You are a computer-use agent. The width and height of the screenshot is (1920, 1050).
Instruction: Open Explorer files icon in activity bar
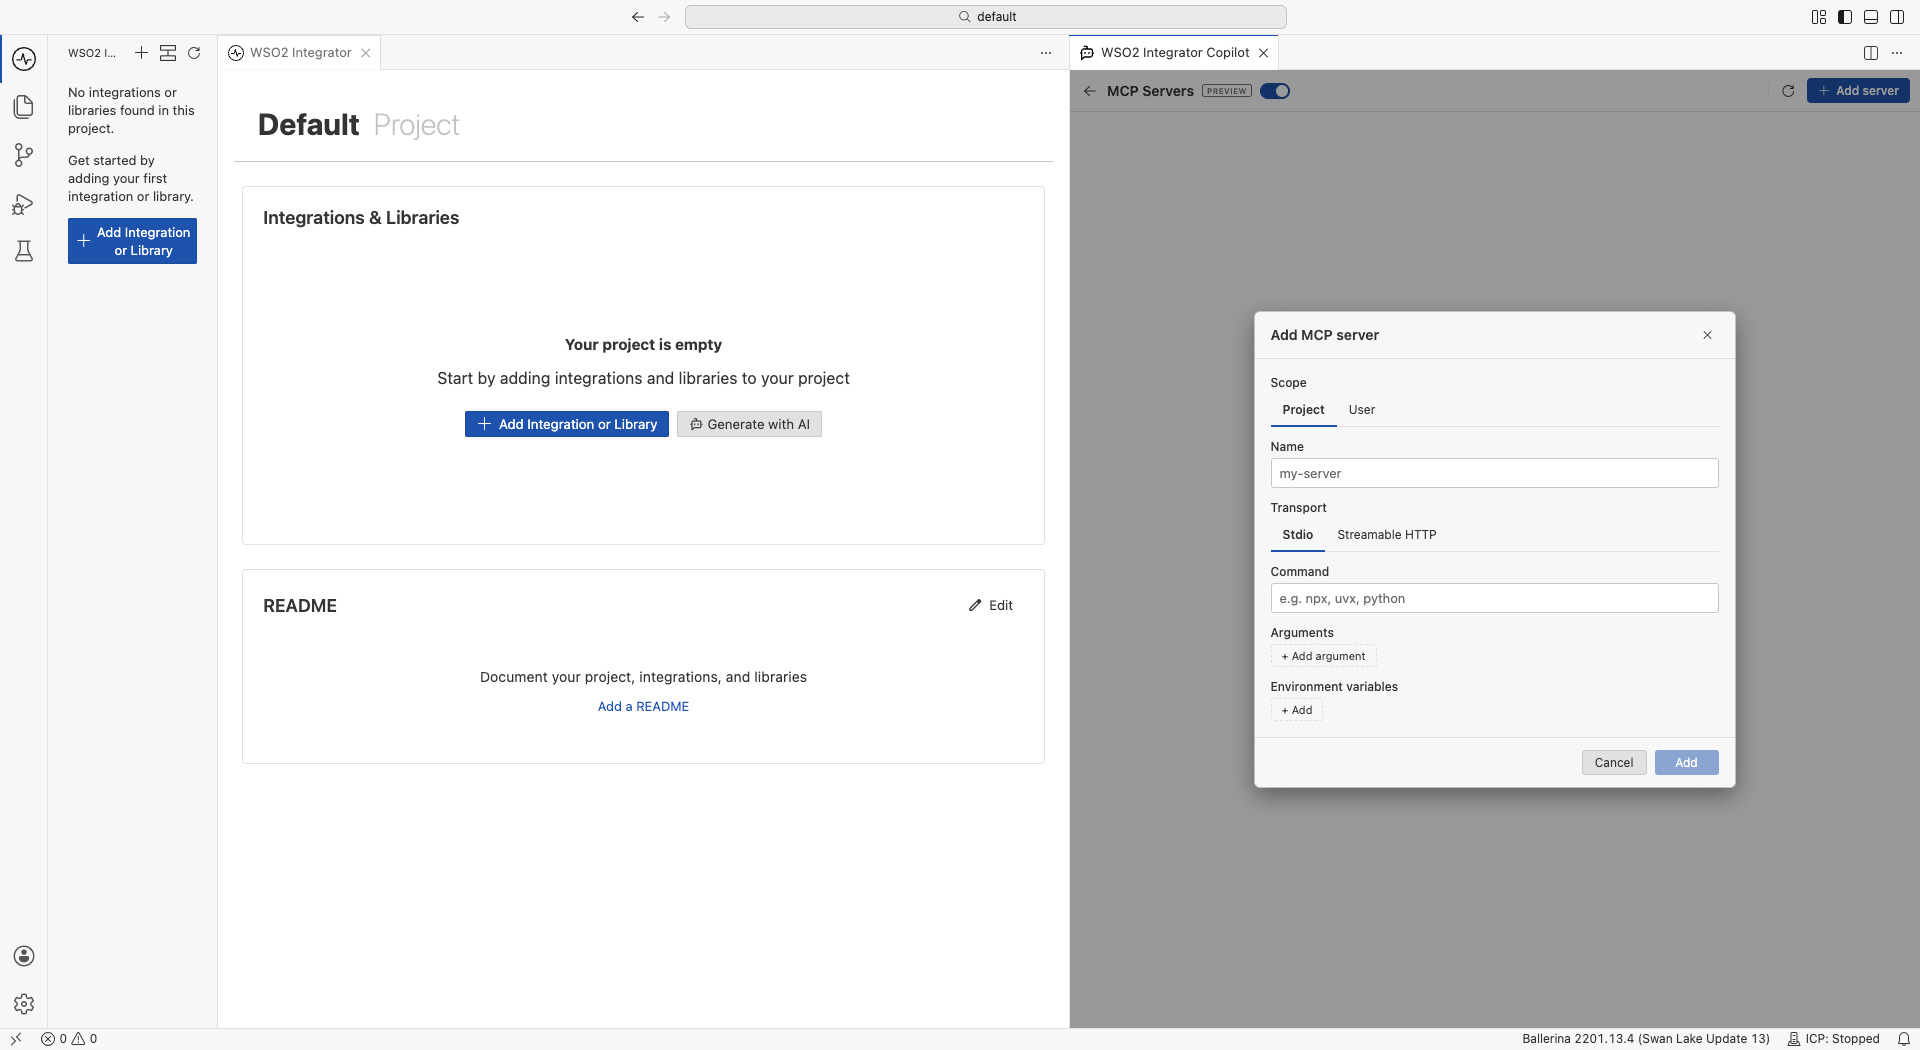pos(24,107)
